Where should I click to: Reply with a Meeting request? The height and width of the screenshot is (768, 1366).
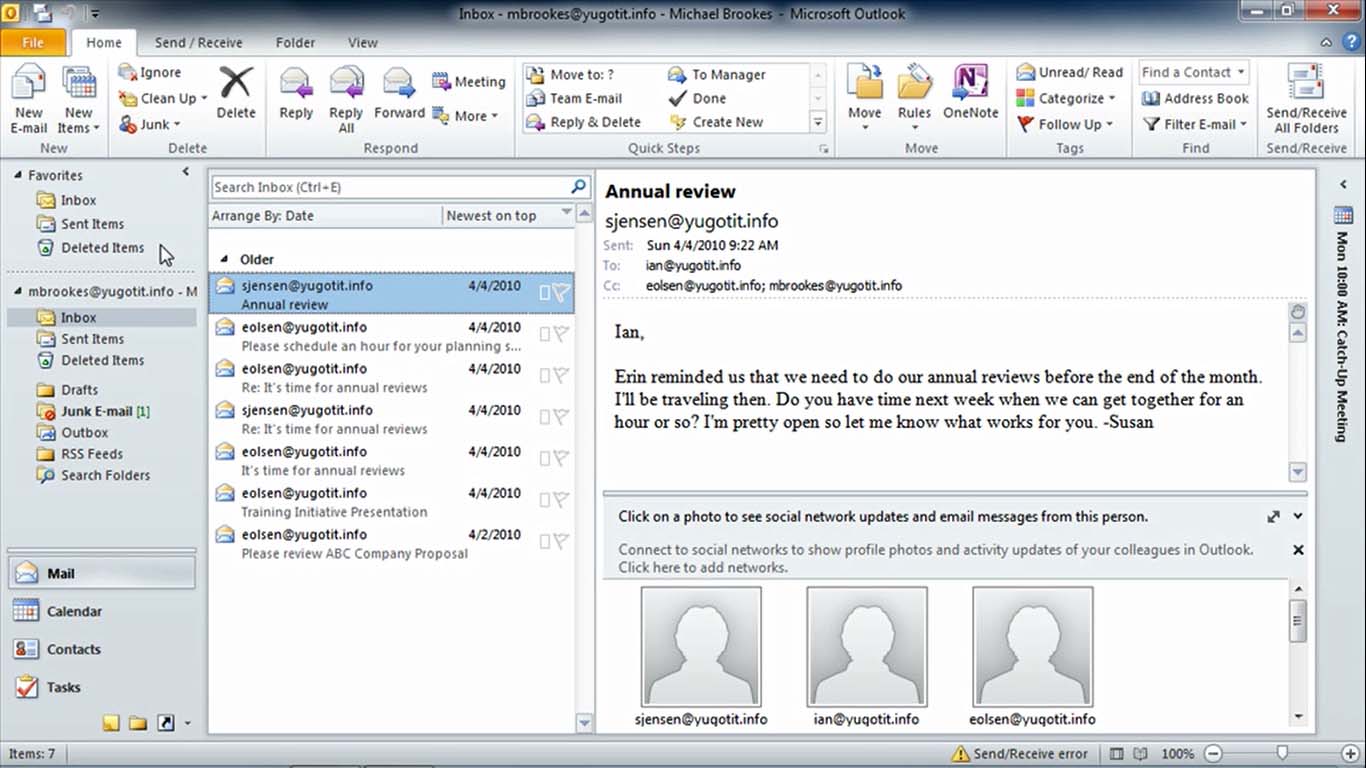point(469,82)
